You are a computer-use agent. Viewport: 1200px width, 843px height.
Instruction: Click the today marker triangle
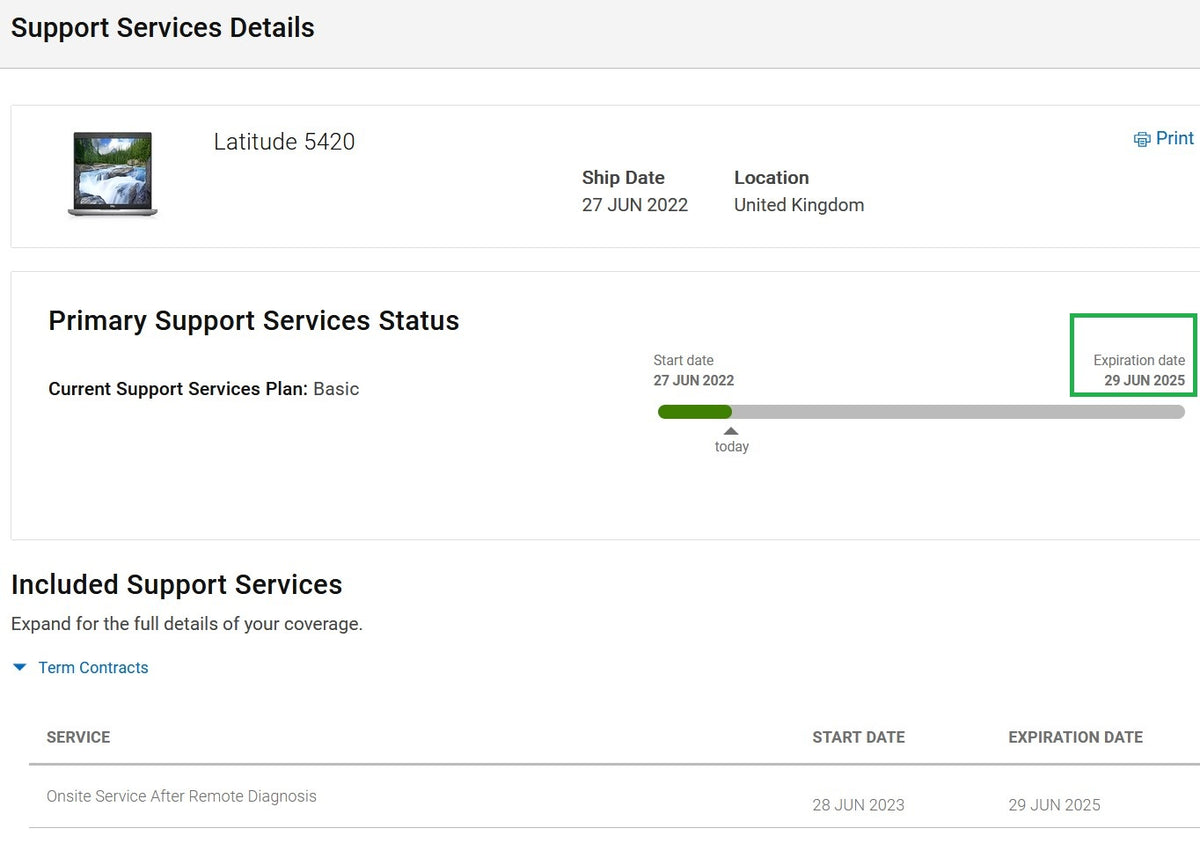click(731, 431)
